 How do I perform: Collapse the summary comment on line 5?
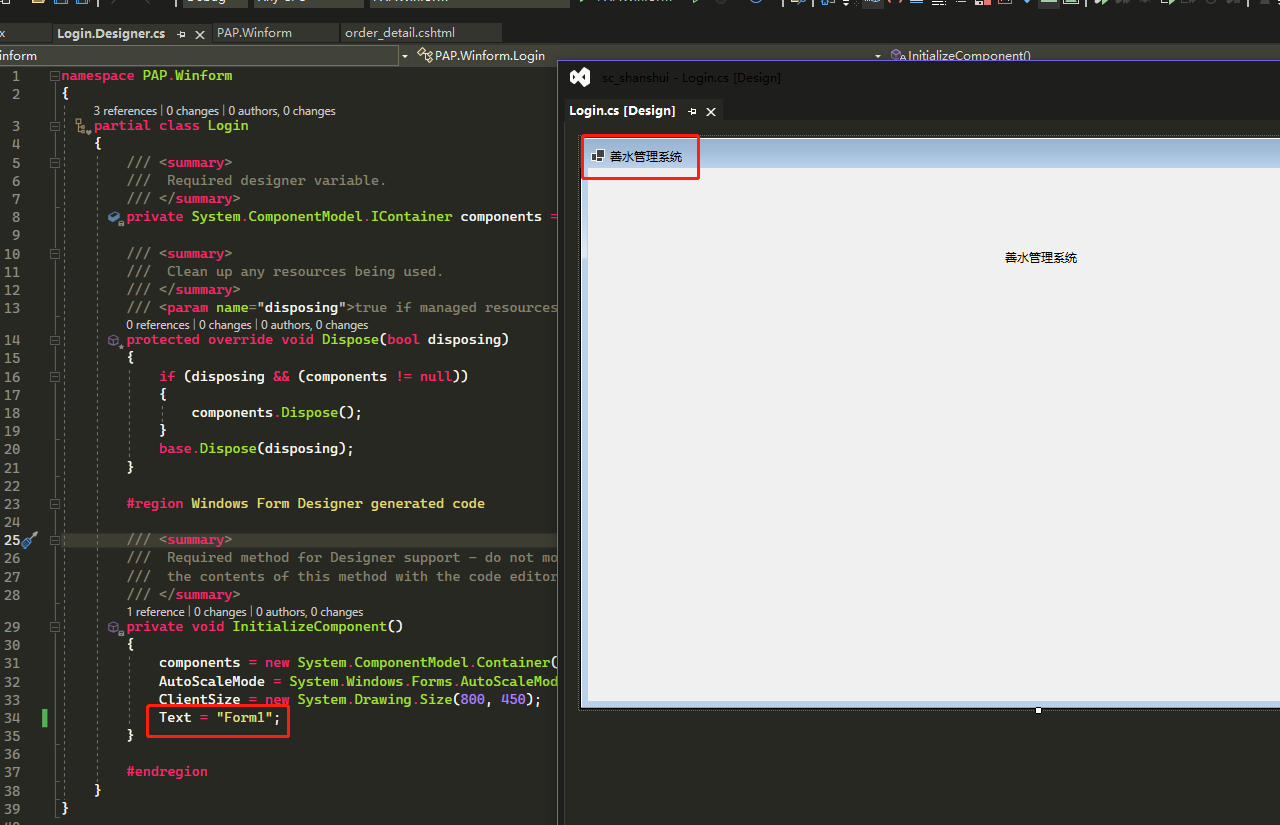click(55, 163)
